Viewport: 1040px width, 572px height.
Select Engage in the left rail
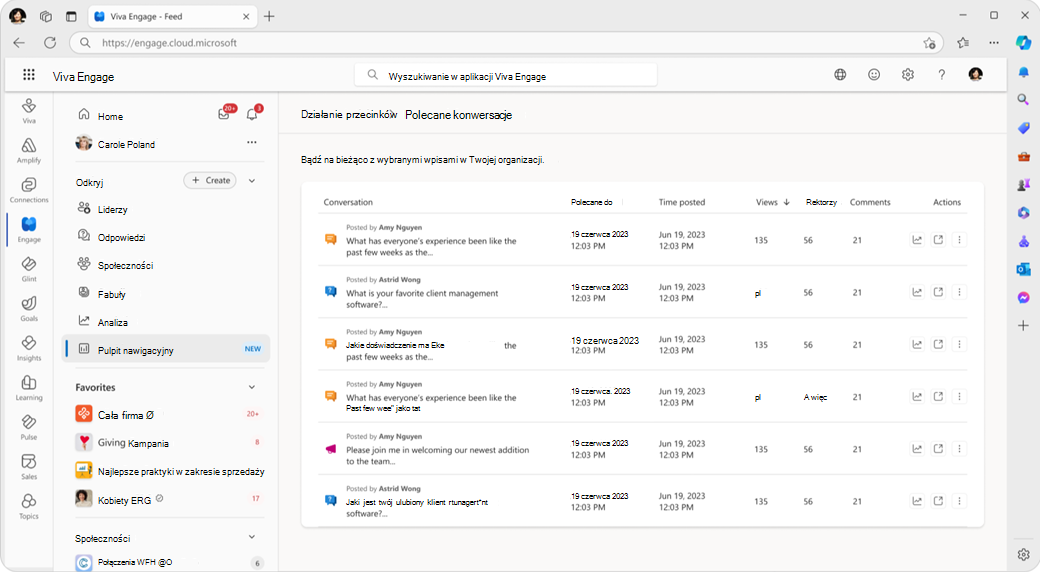click(x=29, y=230)
